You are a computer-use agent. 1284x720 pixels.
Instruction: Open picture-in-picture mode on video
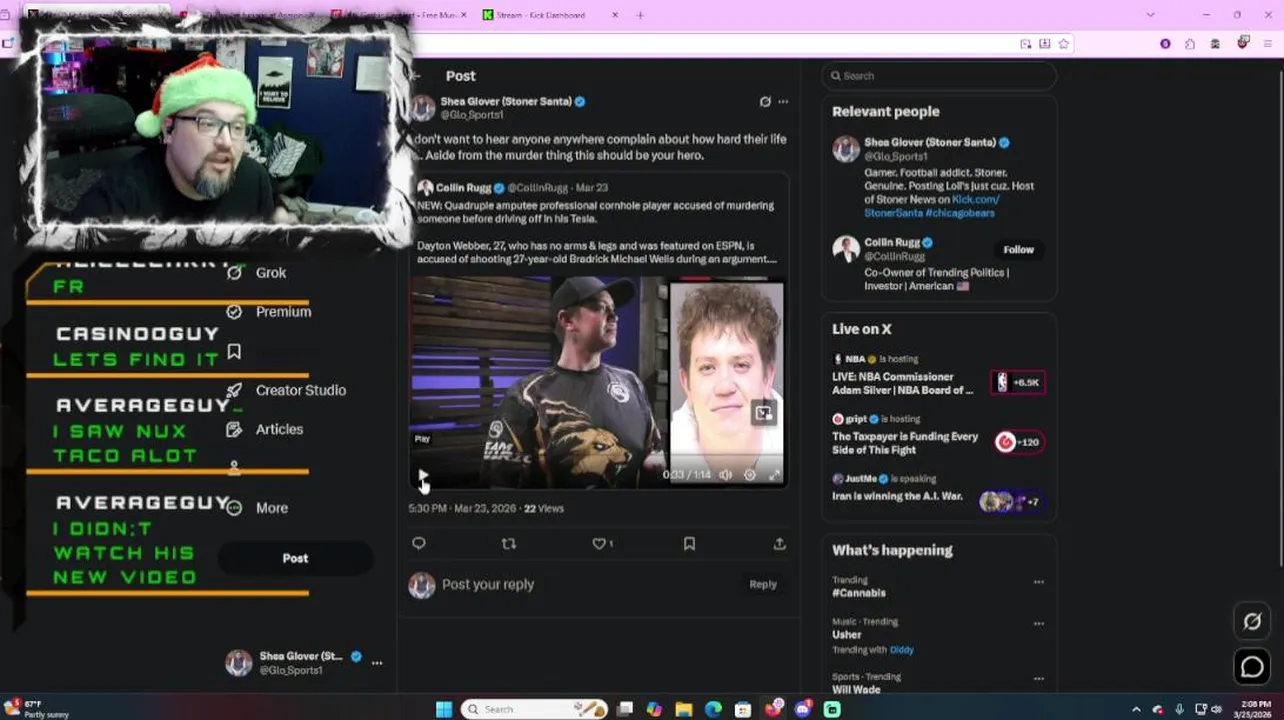[764, 413]
